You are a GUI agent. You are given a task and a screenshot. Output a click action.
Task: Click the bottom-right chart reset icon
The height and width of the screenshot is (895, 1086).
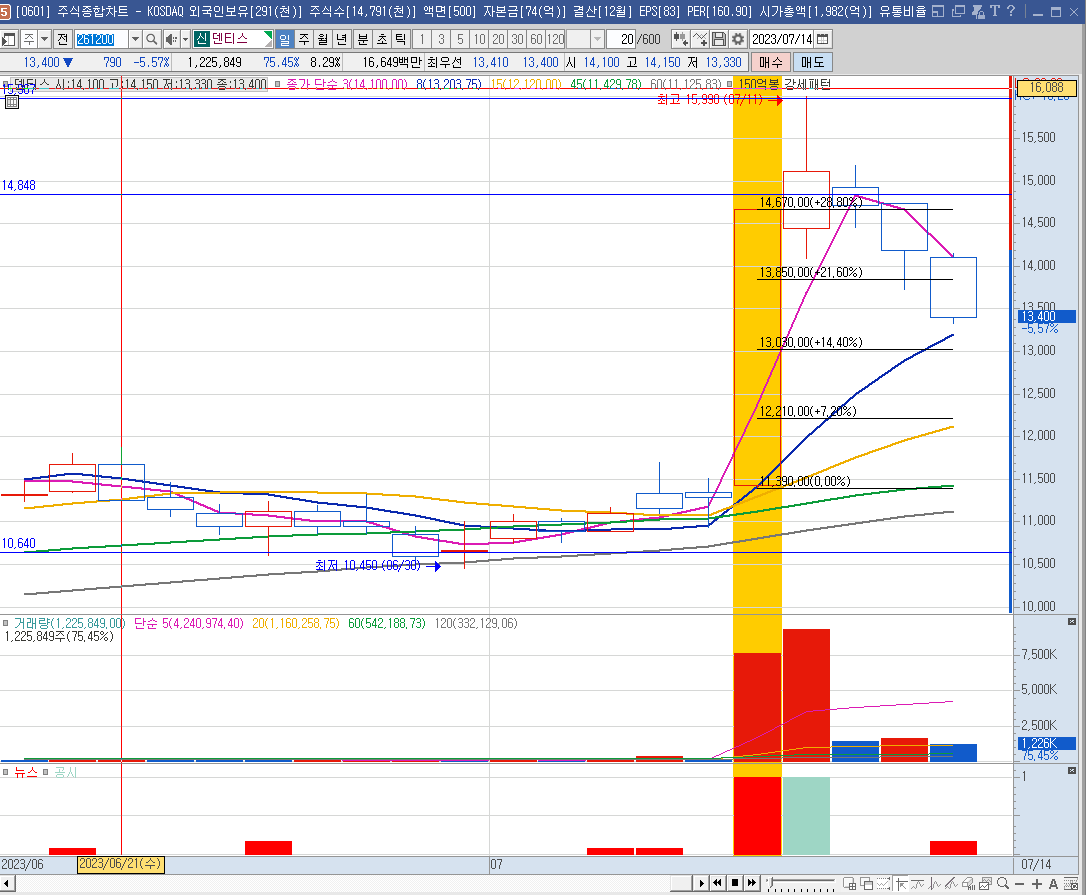1070,883
